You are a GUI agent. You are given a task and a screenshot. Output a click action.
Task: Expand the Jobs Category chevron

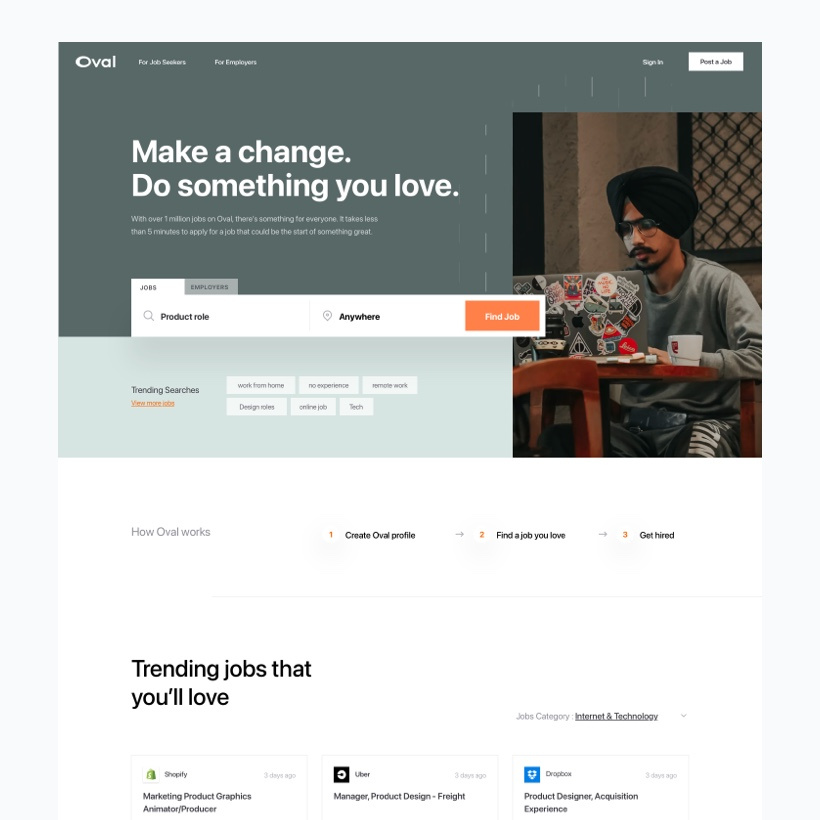tap(684, 715)
